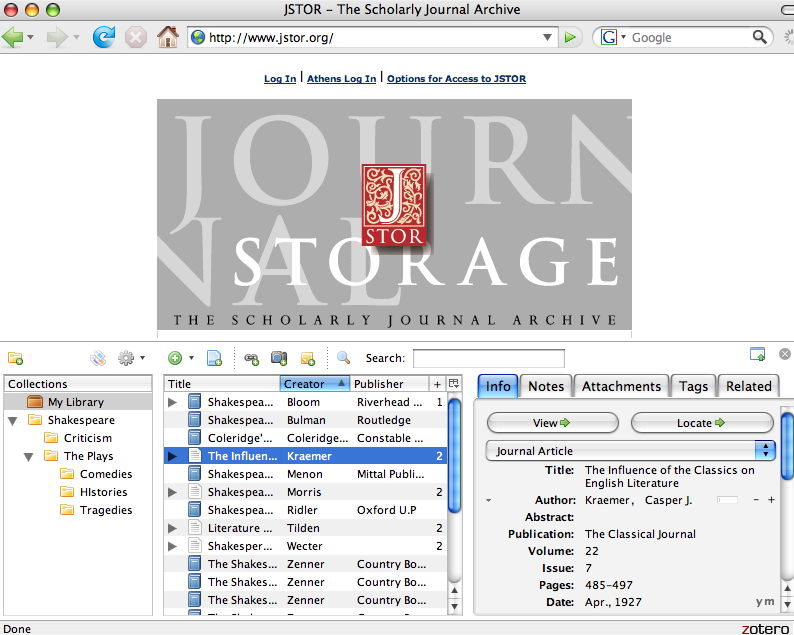This screenshot has width=794, height=635.
Task: Switch to the Attachments tab
Action: [621, 386]
